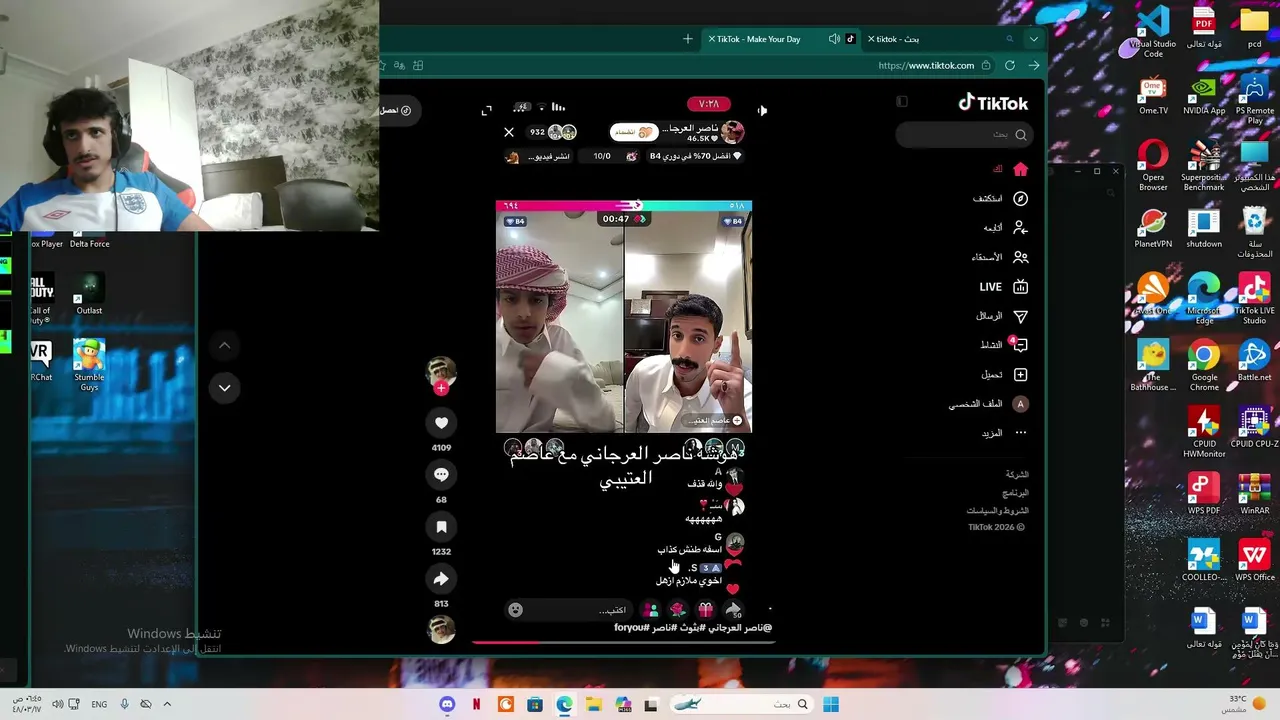Open the Friends sidebar item
Viewport: 1280px width, 720px height.
click(1000, 257)
